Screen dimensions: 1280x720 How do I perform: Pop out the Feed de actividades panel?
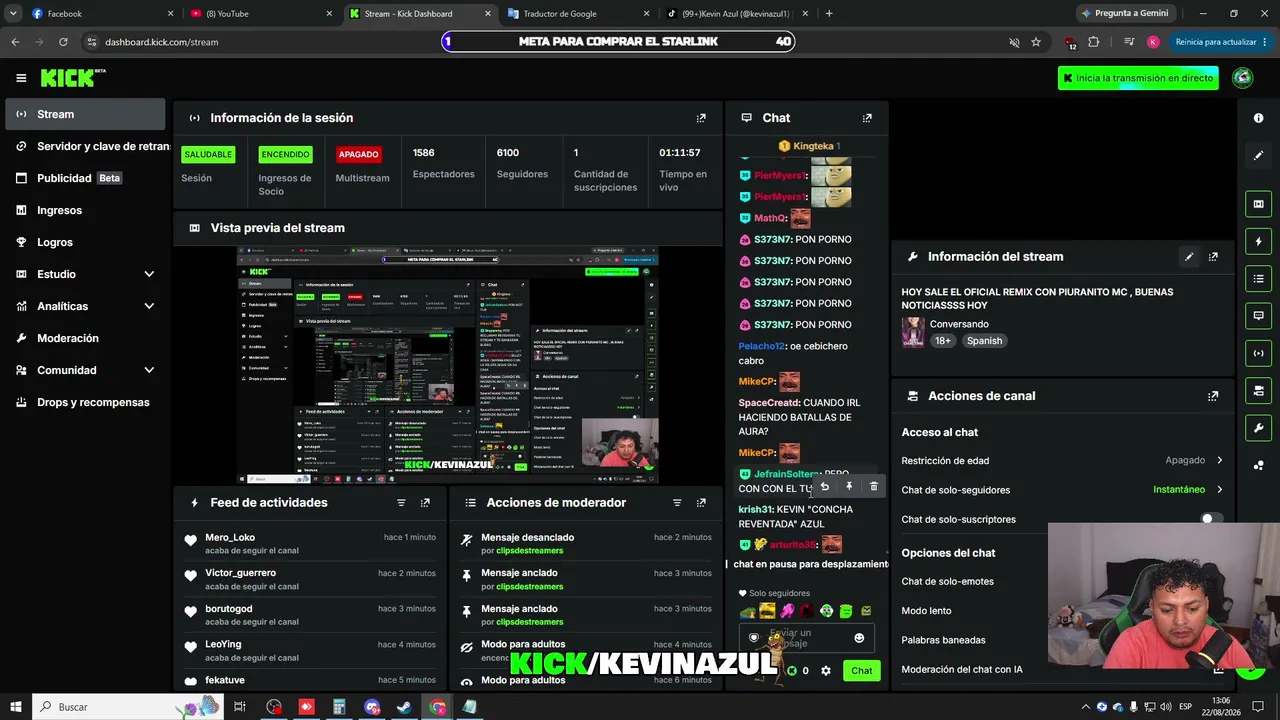coord(425,503)
